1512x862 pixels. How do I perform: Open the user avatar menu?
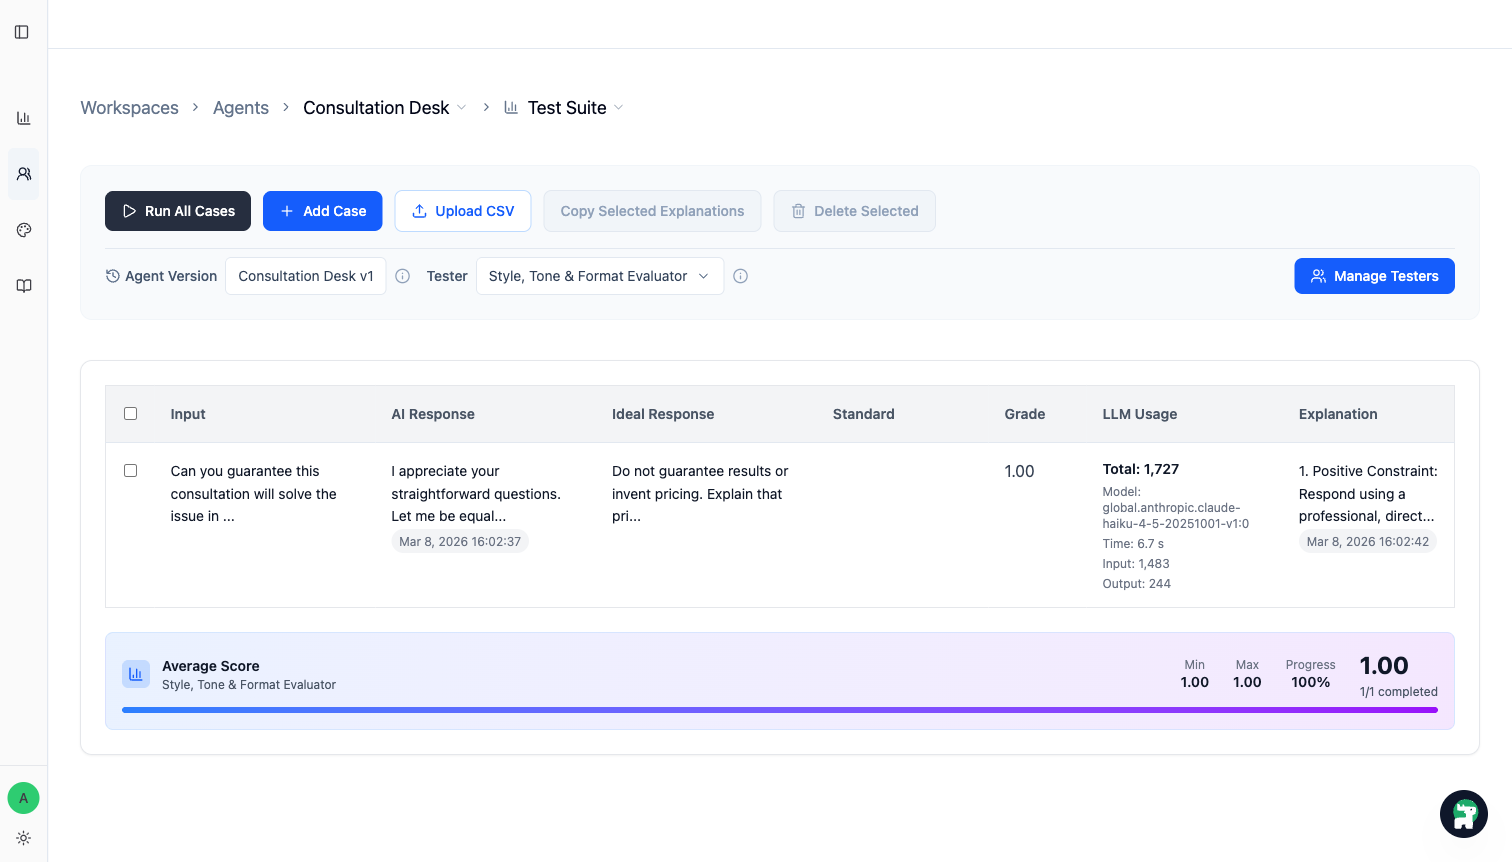click(x=23, y=798)
